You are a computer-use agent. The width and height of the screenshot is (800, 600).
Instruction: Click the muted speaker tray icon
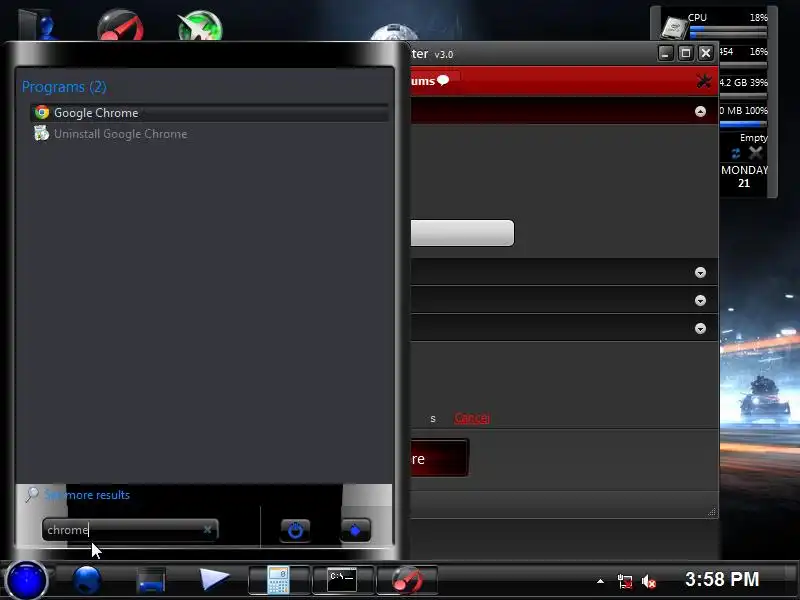point(648,581)
